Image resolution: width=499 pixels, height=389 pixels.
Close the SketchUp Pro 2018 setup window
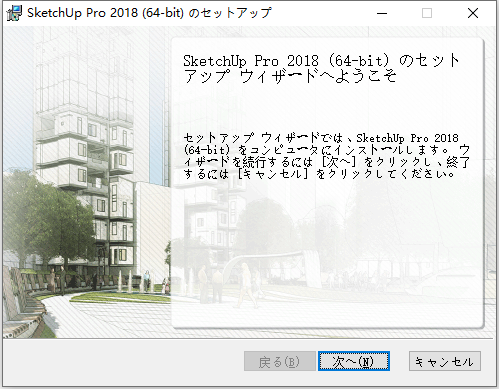(473, 13)
